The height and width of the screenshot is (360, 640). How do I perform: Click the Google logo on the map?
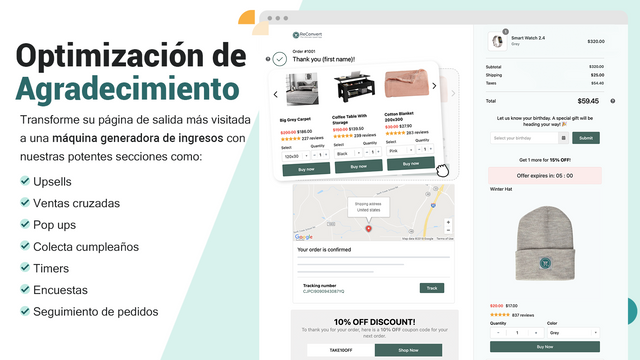click(304, 237)
